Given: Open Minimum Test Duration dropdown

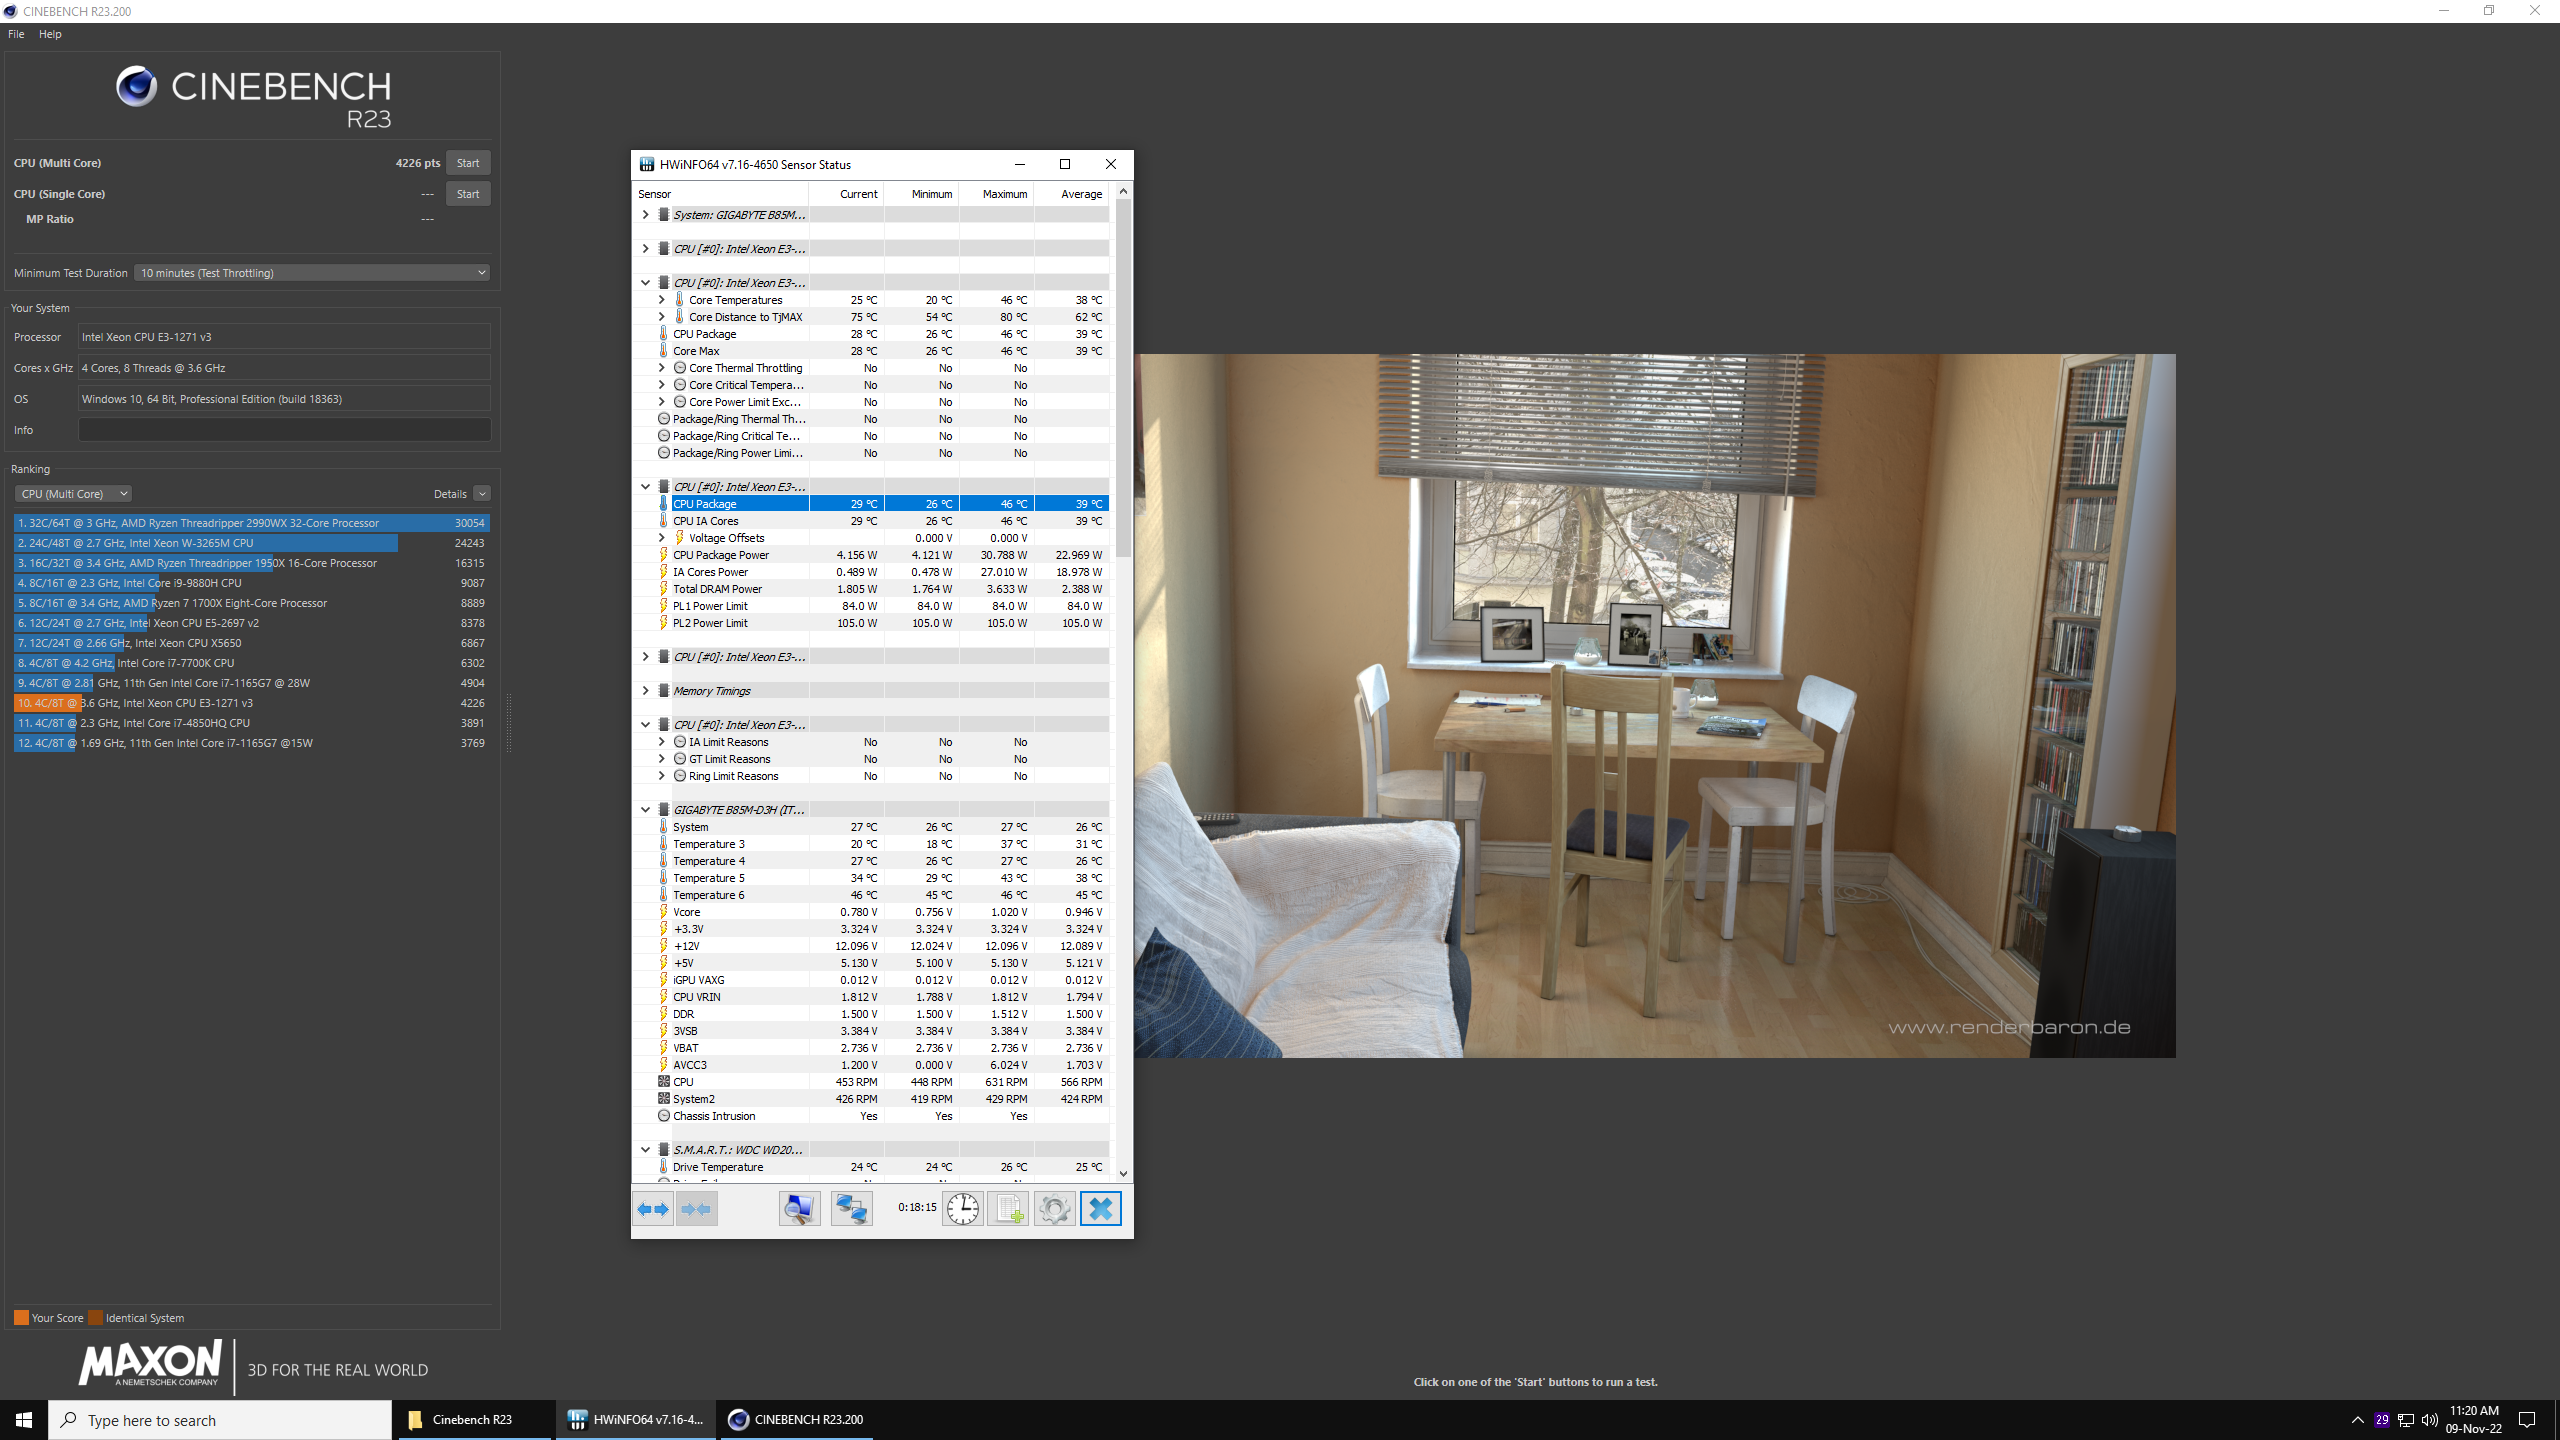Looking at the screenshot, I should (312, 273).
